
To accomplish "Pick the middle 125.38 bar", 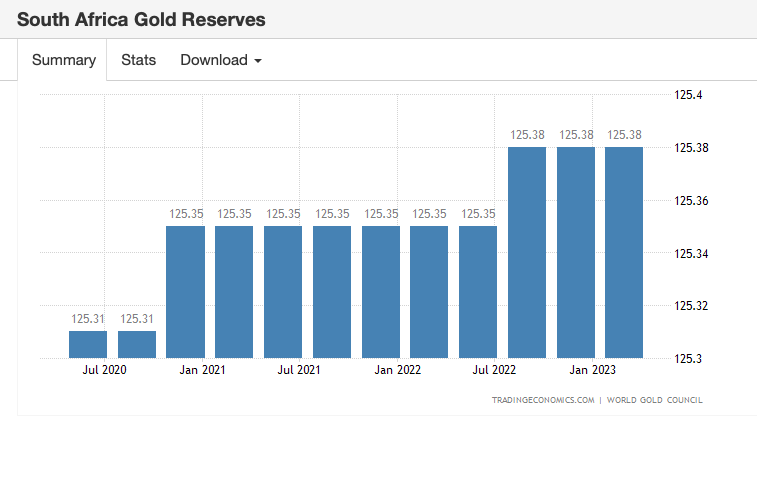I will point(576,252).
